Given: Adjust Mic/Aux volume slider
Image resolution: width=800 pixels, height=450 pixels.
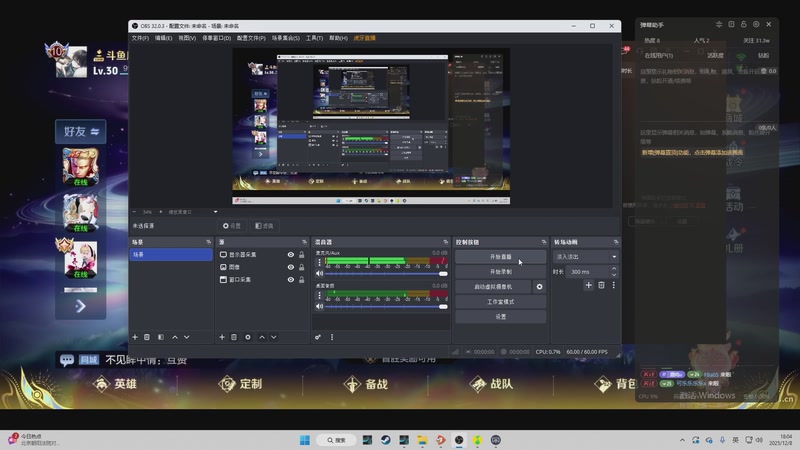Looking at the screenshot, I should point(386,274).
